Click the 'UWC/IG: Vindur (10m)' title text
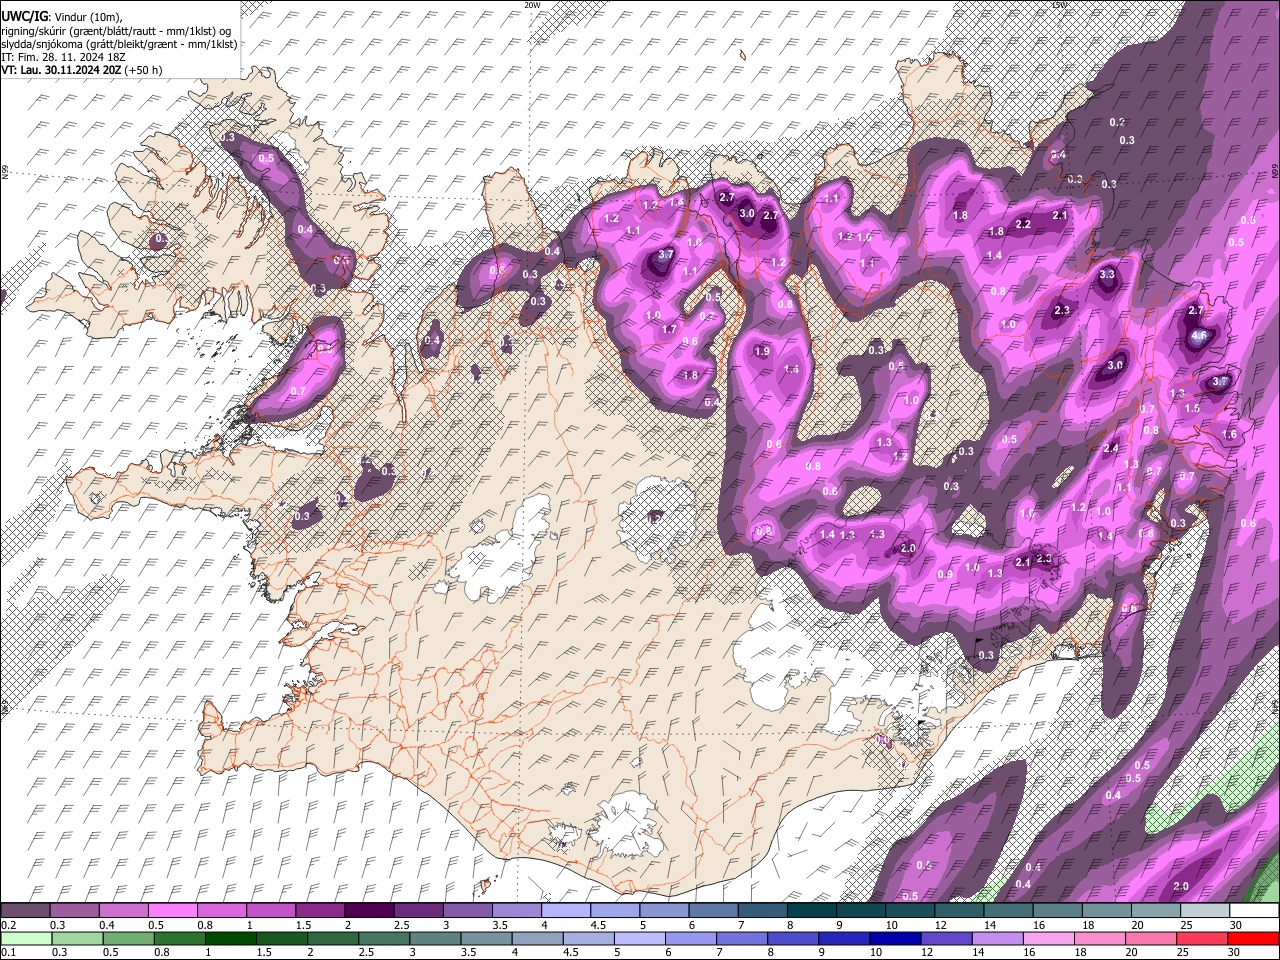The height and width of the screenshot is (960, 1280). pyautogui.click(x=62, y=16)
